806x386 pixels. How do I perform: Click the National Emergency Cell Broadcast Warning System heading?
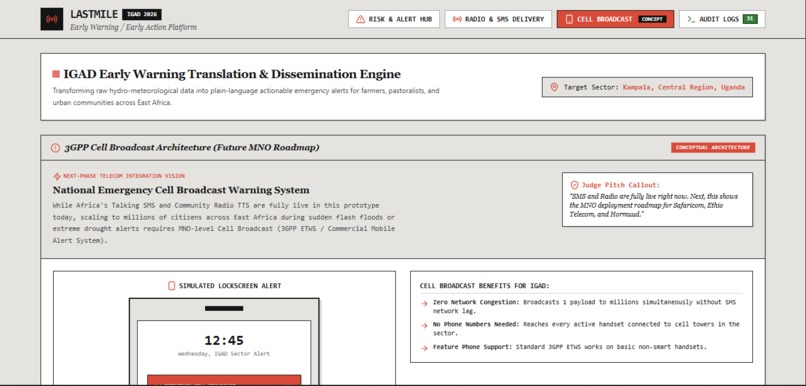[181, 190]
